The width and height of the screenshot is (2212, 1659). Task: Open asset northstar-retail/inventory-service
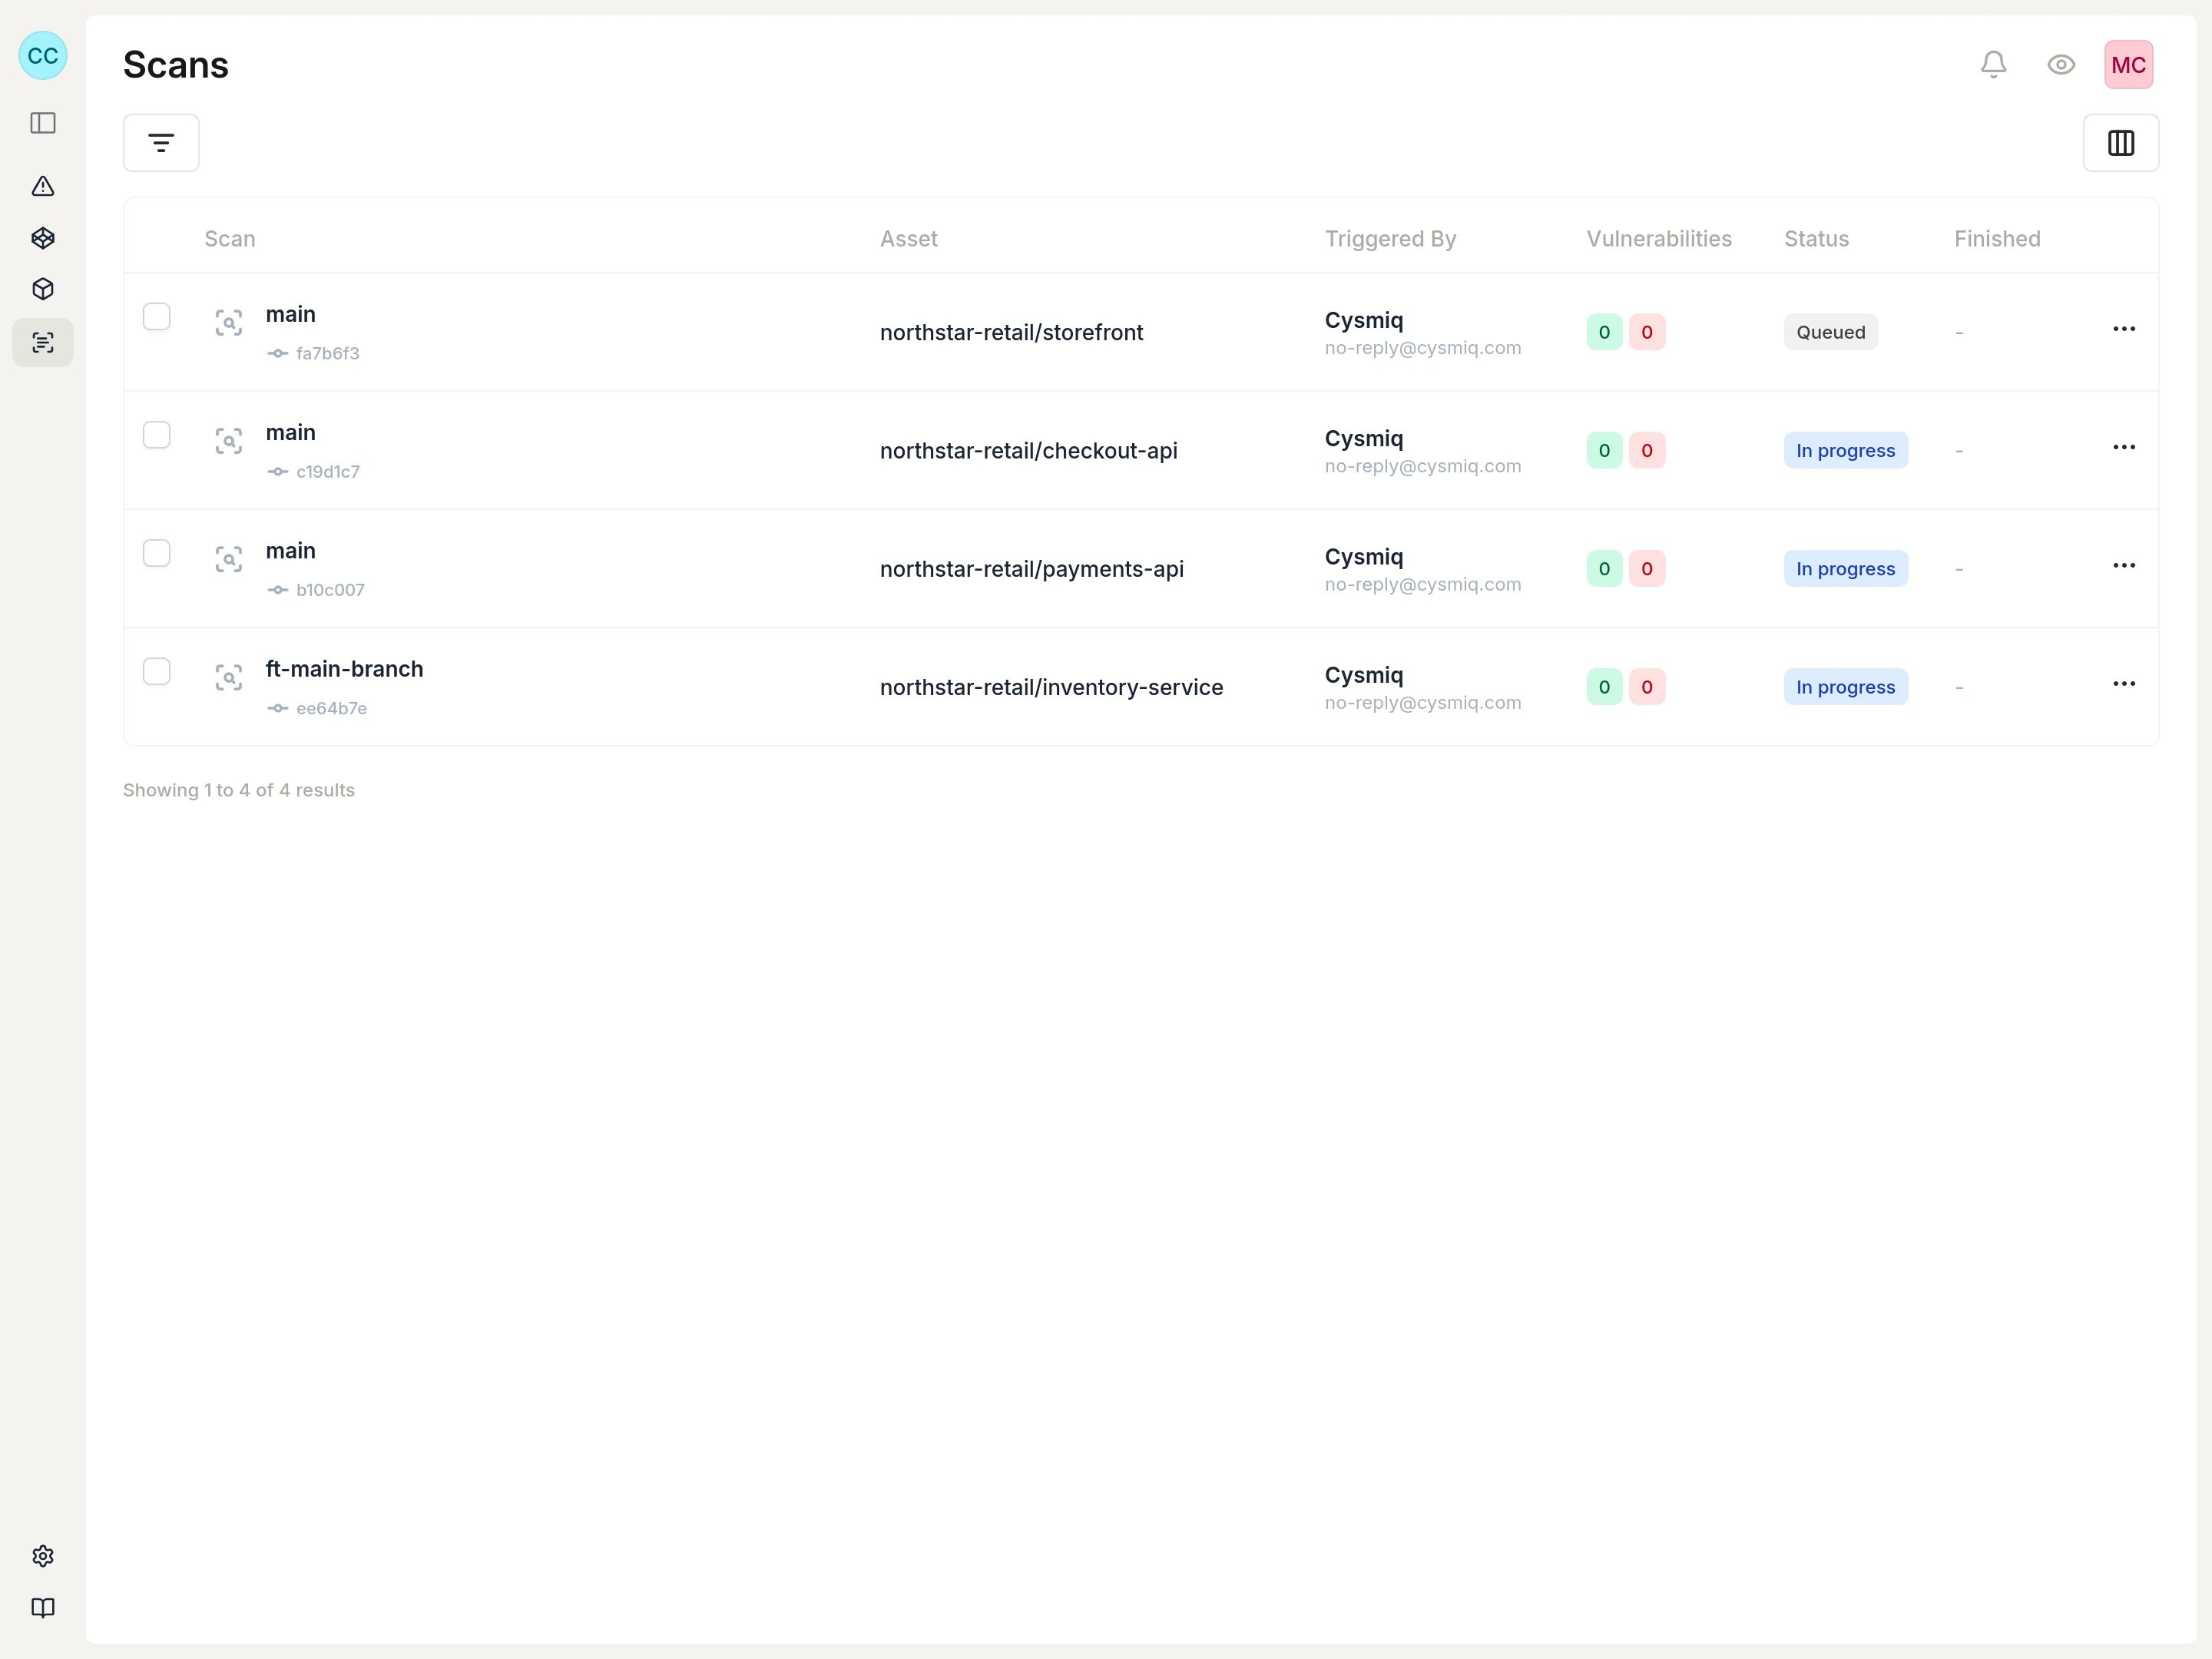point(1051,687)
